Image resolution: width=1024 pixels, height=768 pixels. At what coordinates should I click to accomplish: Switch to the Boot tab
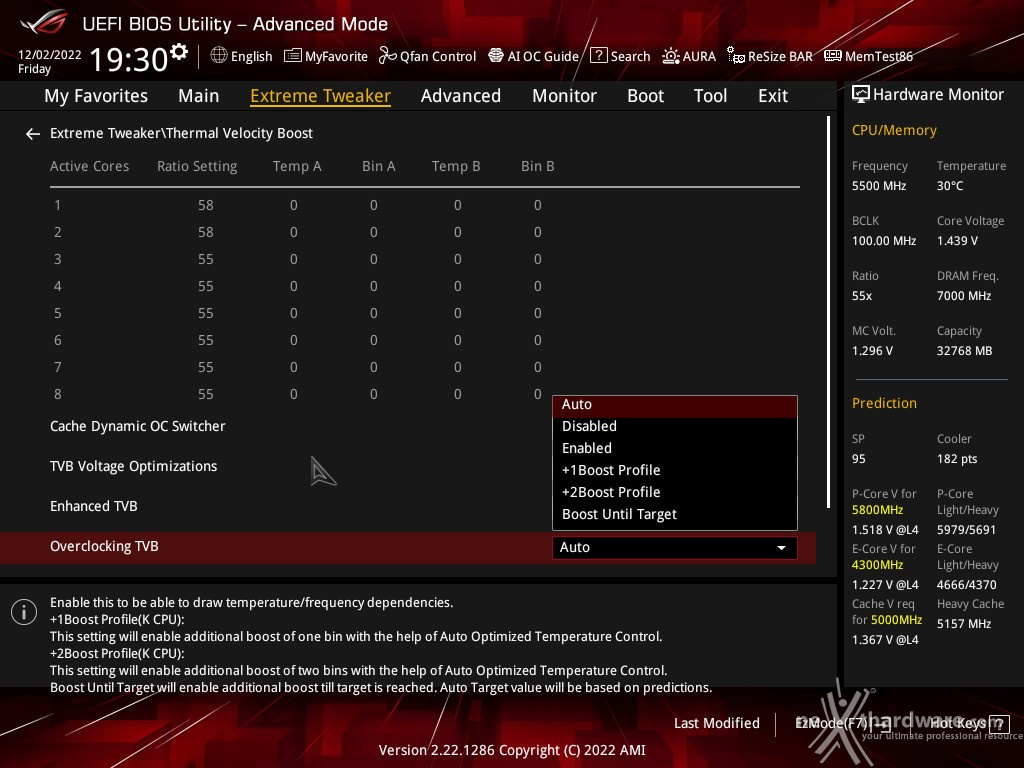click(x=645, y=96)
